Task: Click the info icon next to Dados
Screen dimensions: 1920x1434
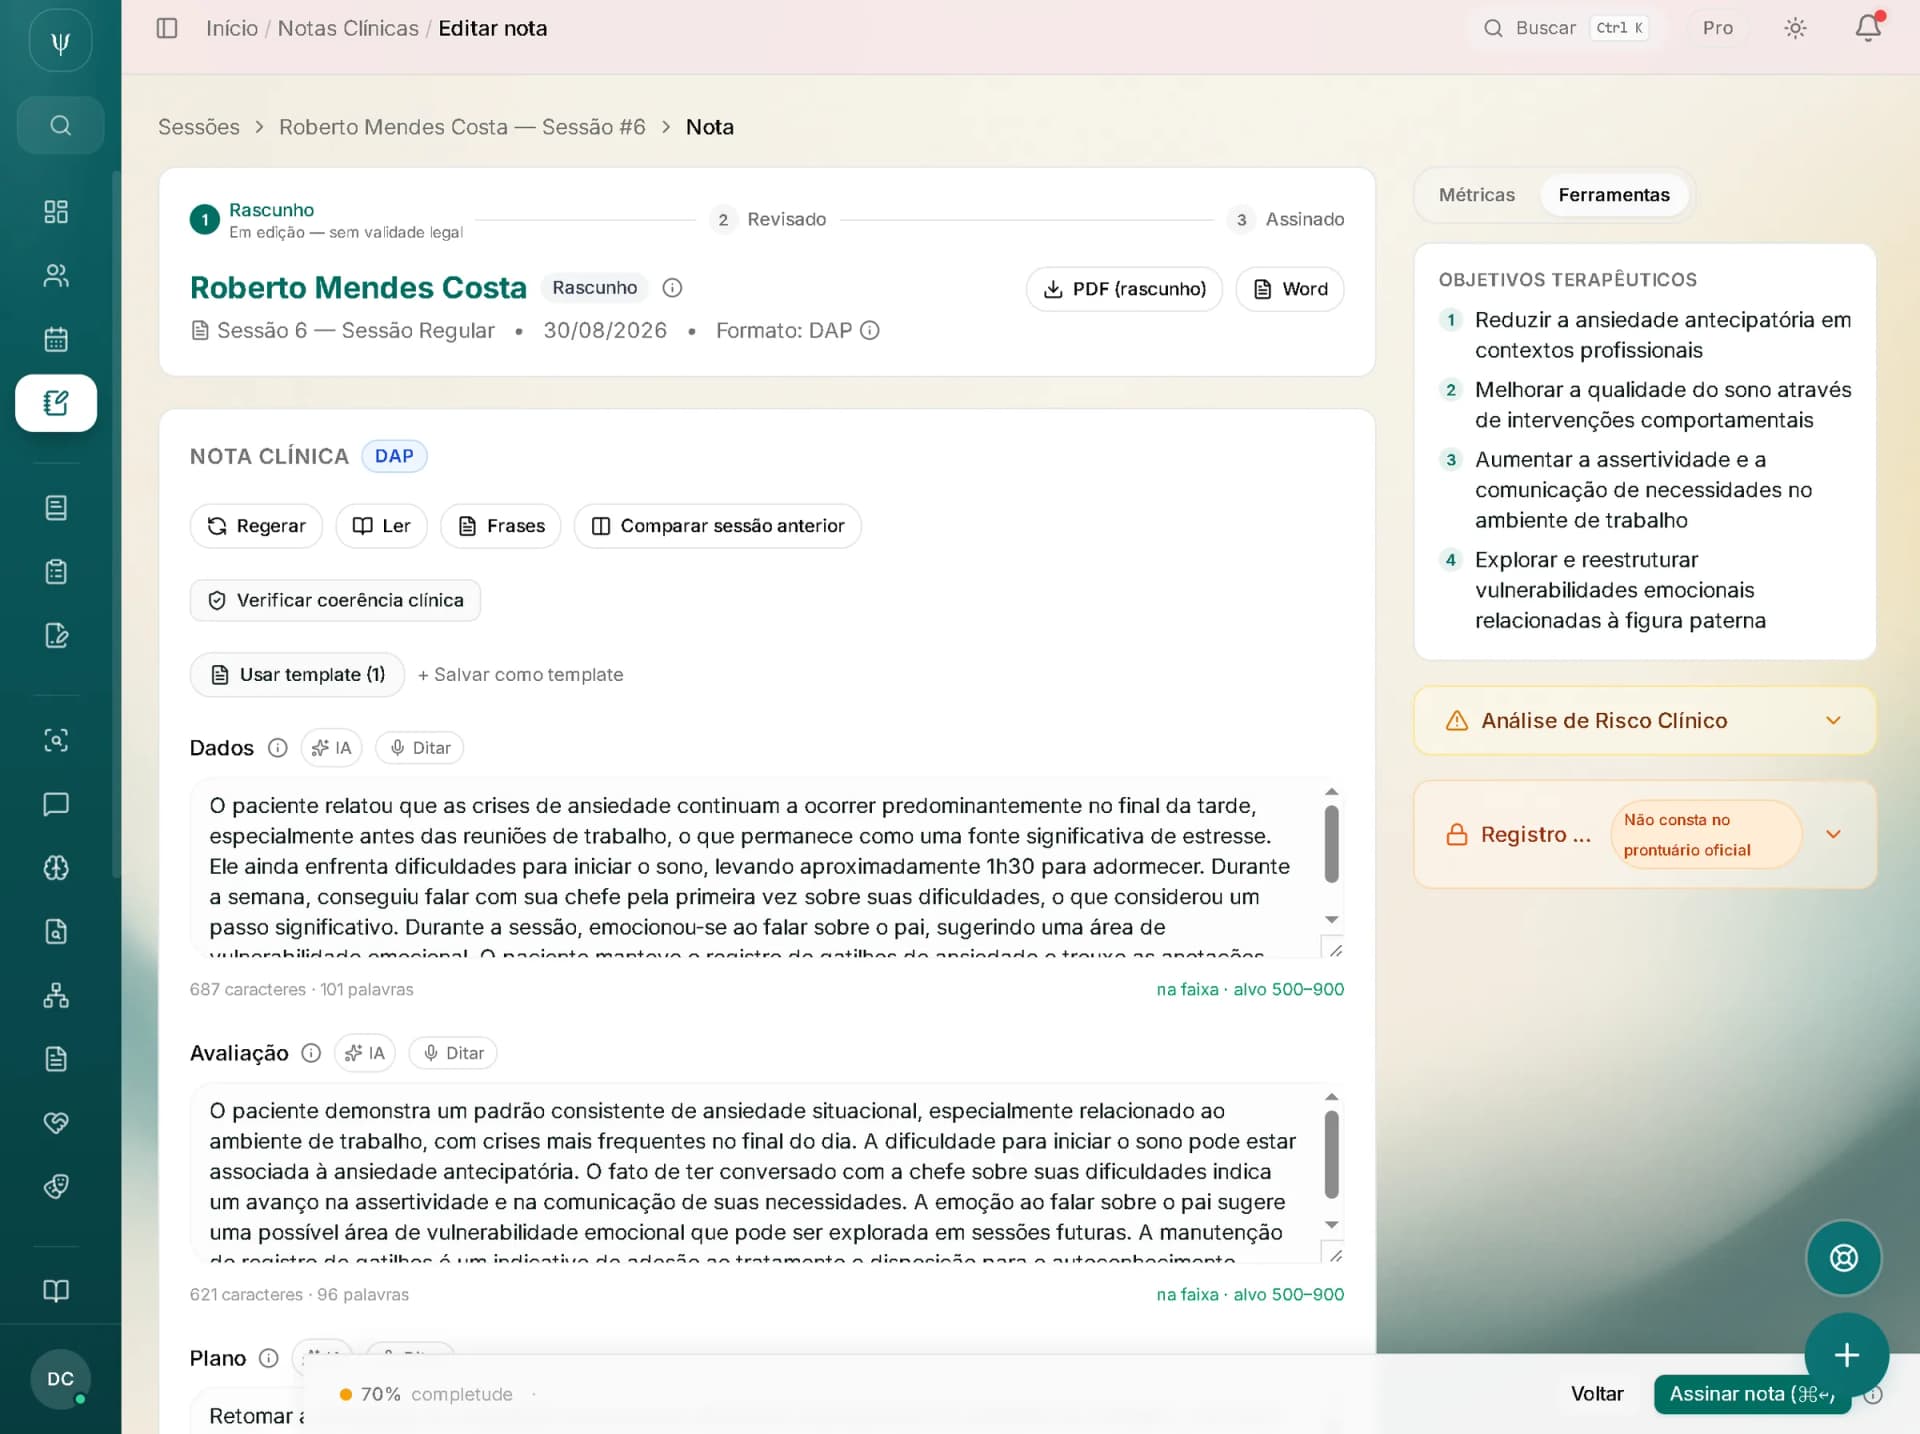Action: [278, 748]
